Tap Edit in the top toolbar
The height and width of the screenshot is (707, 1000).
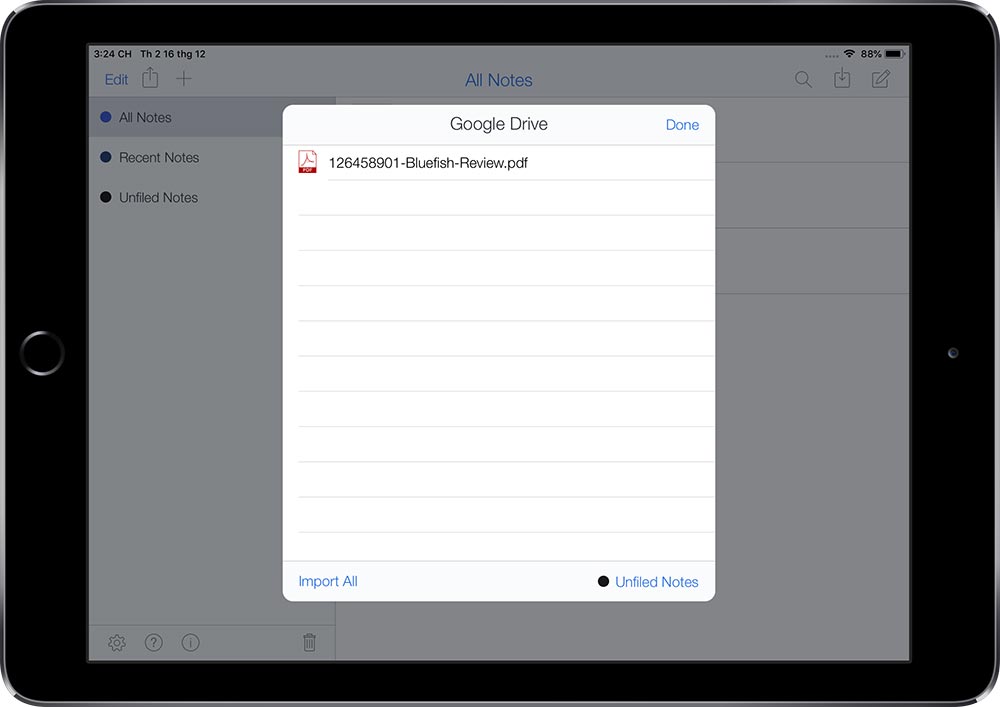pyautogui.click(x=116, y=80)
